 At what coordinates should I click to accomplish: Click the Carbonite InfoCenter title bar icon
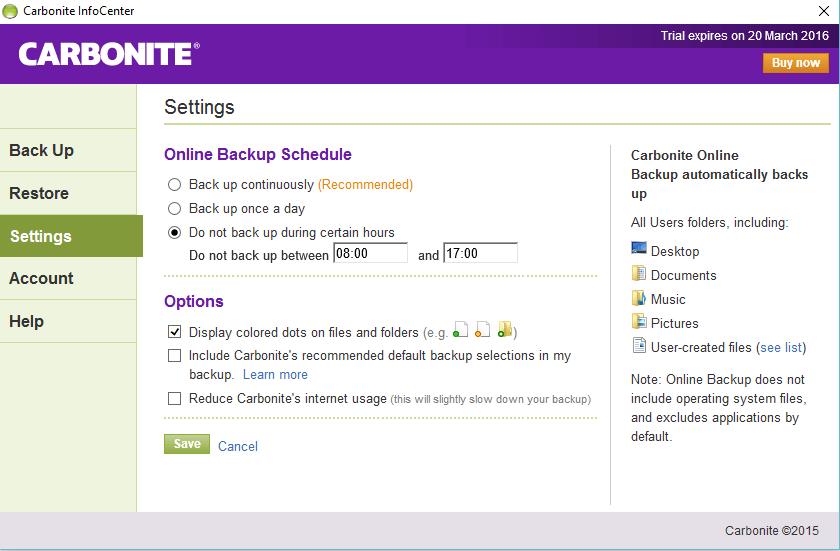[10, 11]
